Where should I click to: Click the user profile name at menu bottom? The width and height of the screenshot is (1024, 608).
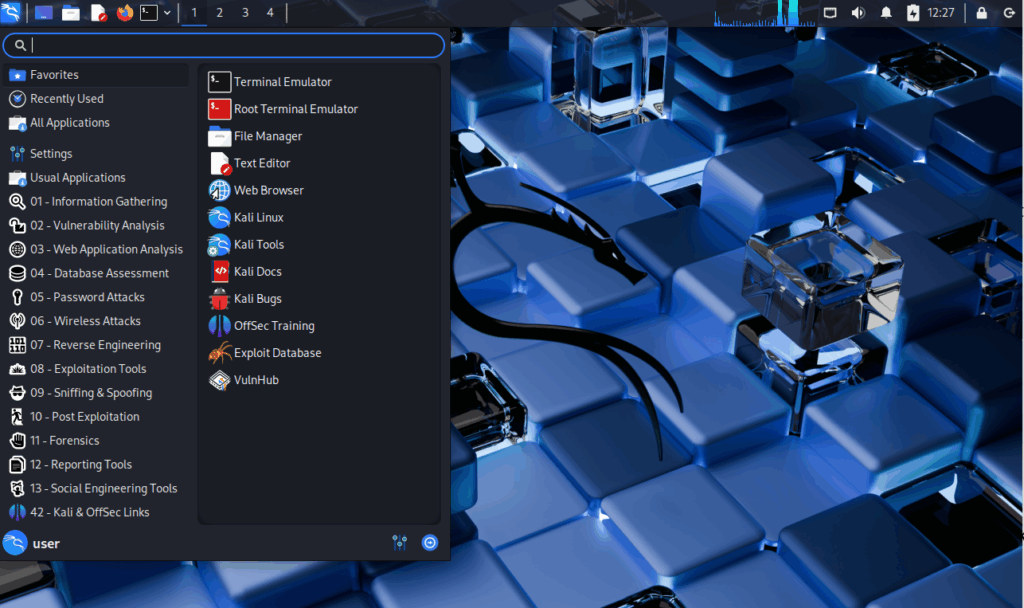(46, 543)
